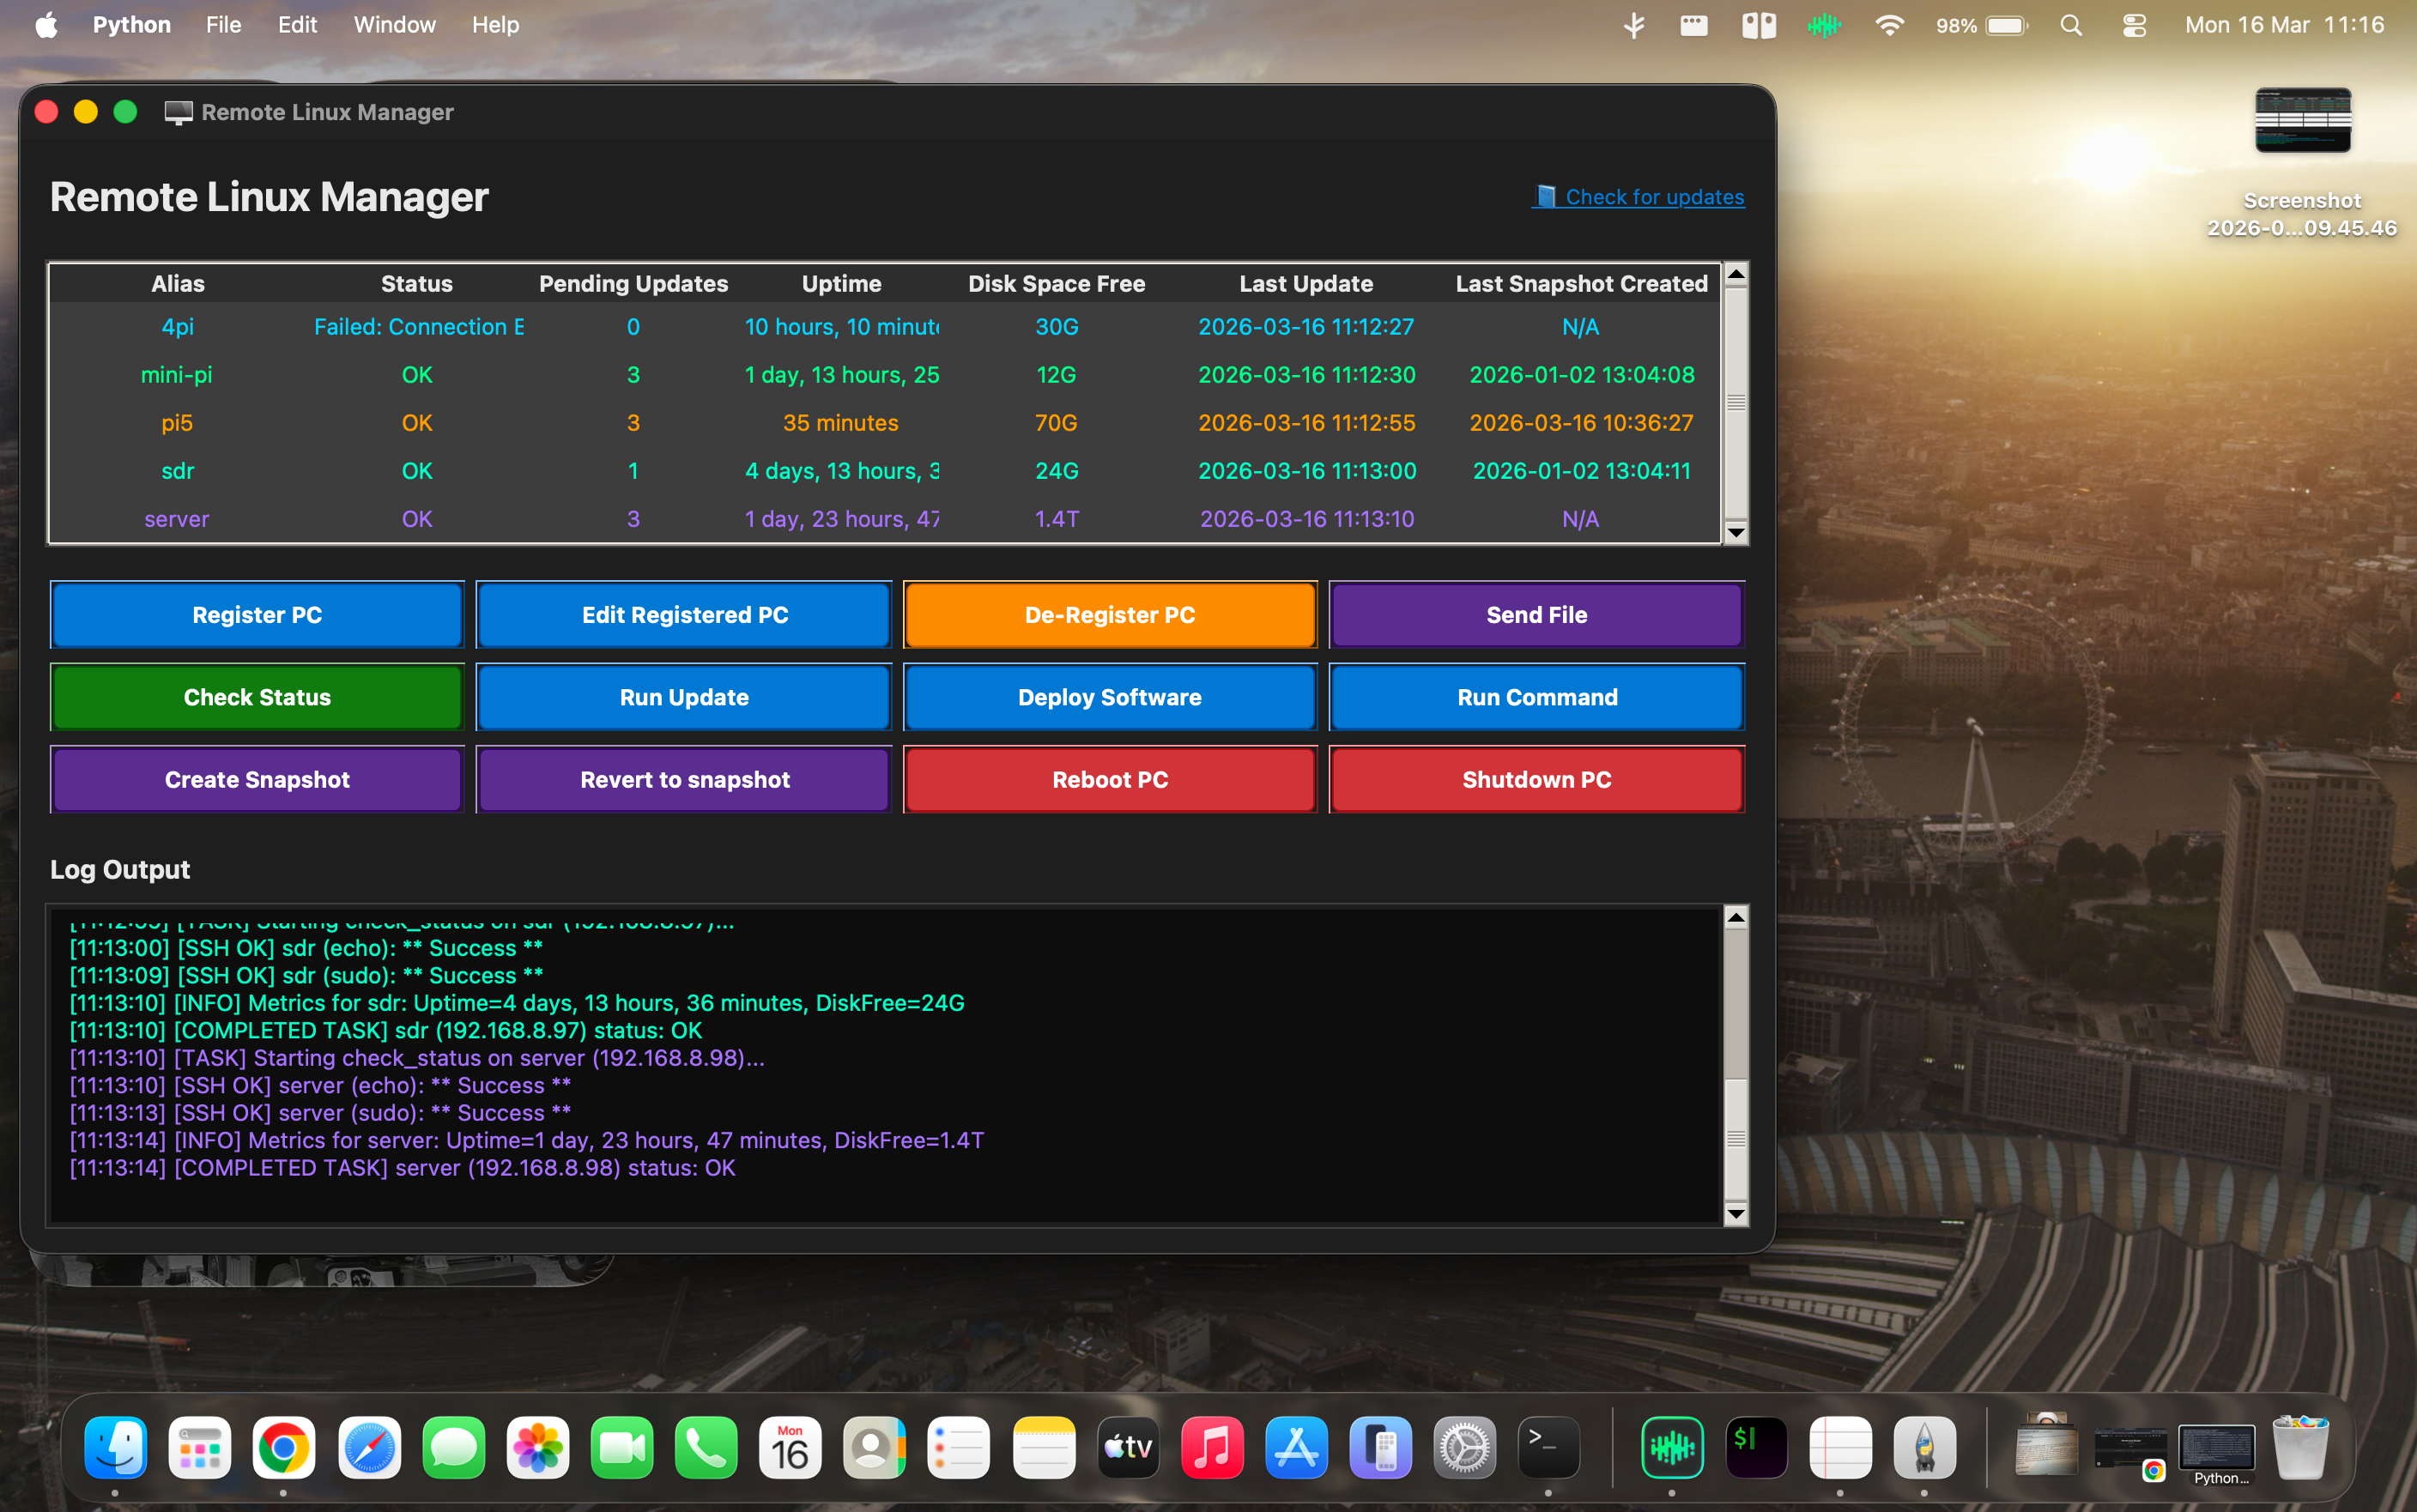Open the Finder icon in Dock
Image resolution: width=2417 pixels, height=1512 pixels.
pos(115,1447)
